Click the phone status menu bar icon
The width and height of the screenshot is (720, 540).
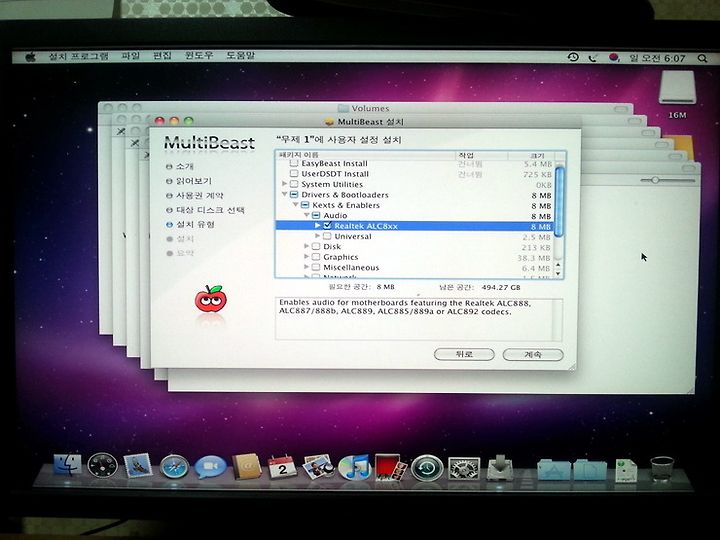click(x=593, y=57)
